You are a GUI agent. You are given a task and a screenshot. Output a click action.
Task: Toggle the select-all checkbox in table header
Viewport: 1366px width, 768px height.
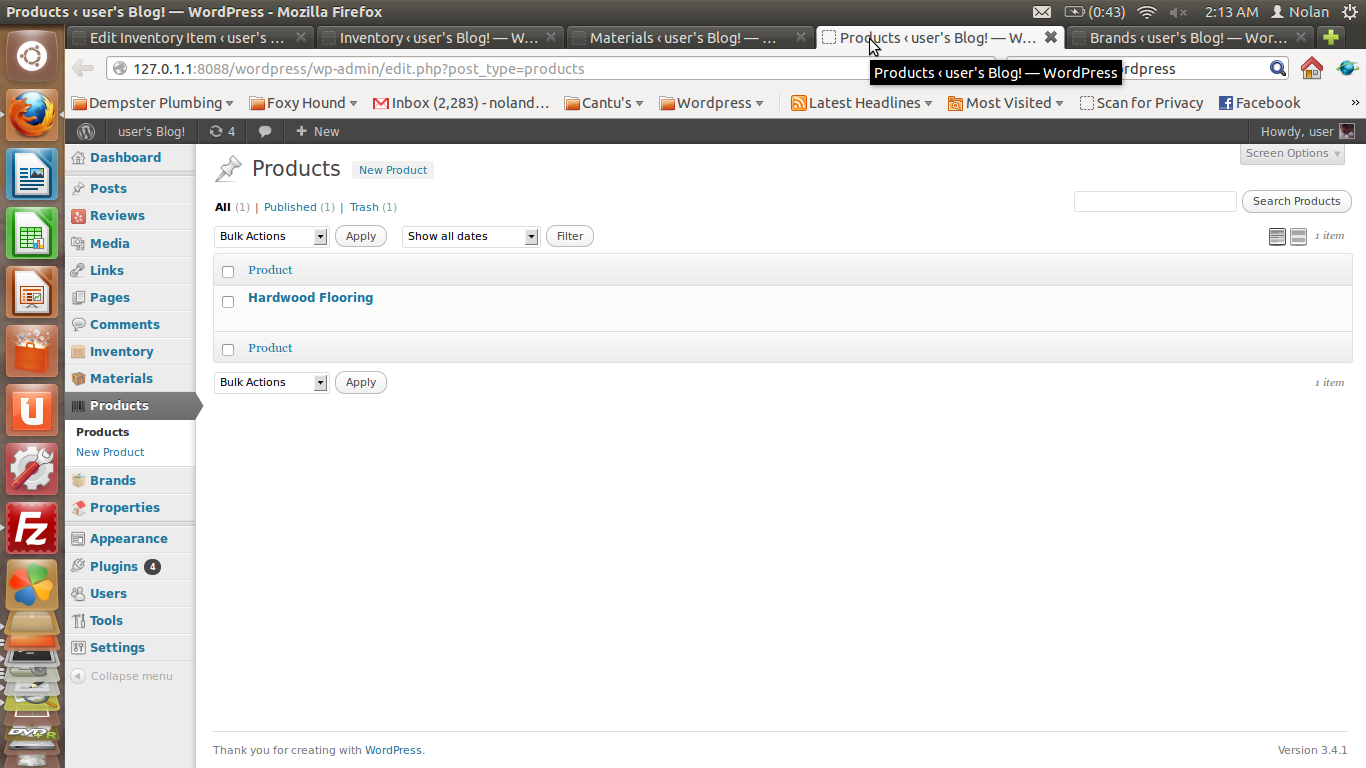pyautogui.click(x=228, y=271)
